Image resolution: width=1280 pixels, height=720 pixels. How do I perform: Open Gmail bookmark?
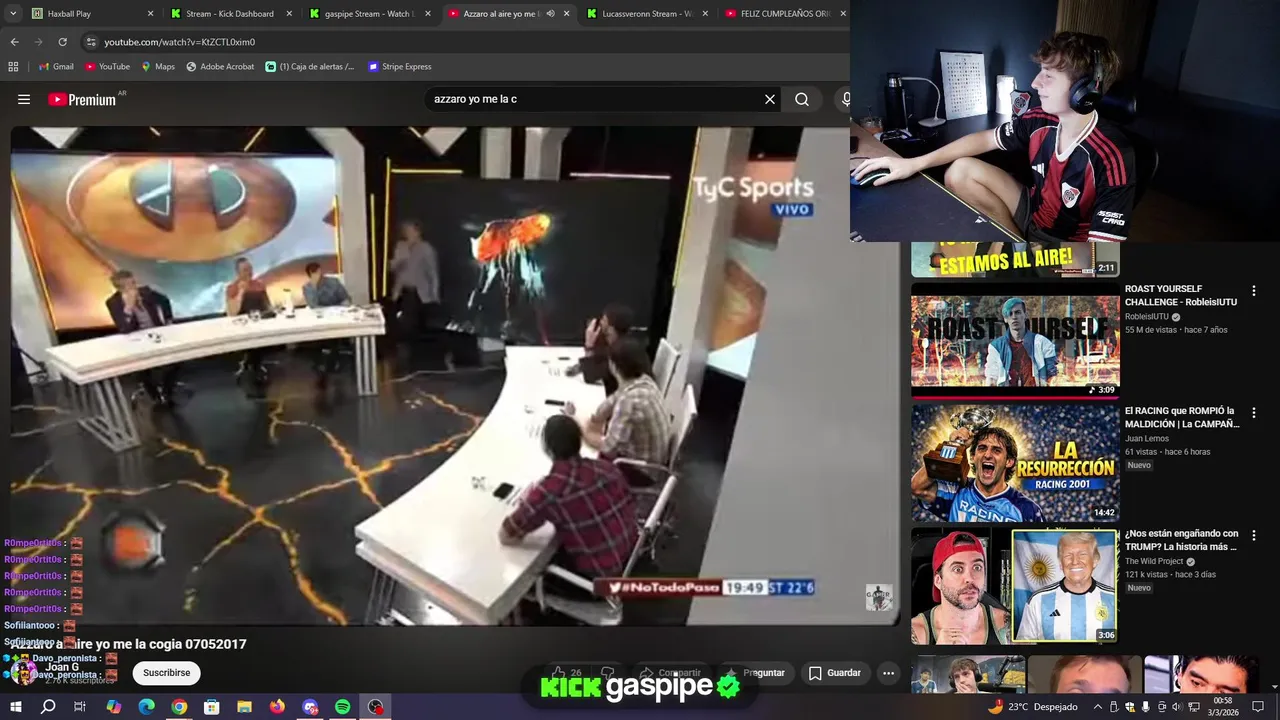click(56, 67)
